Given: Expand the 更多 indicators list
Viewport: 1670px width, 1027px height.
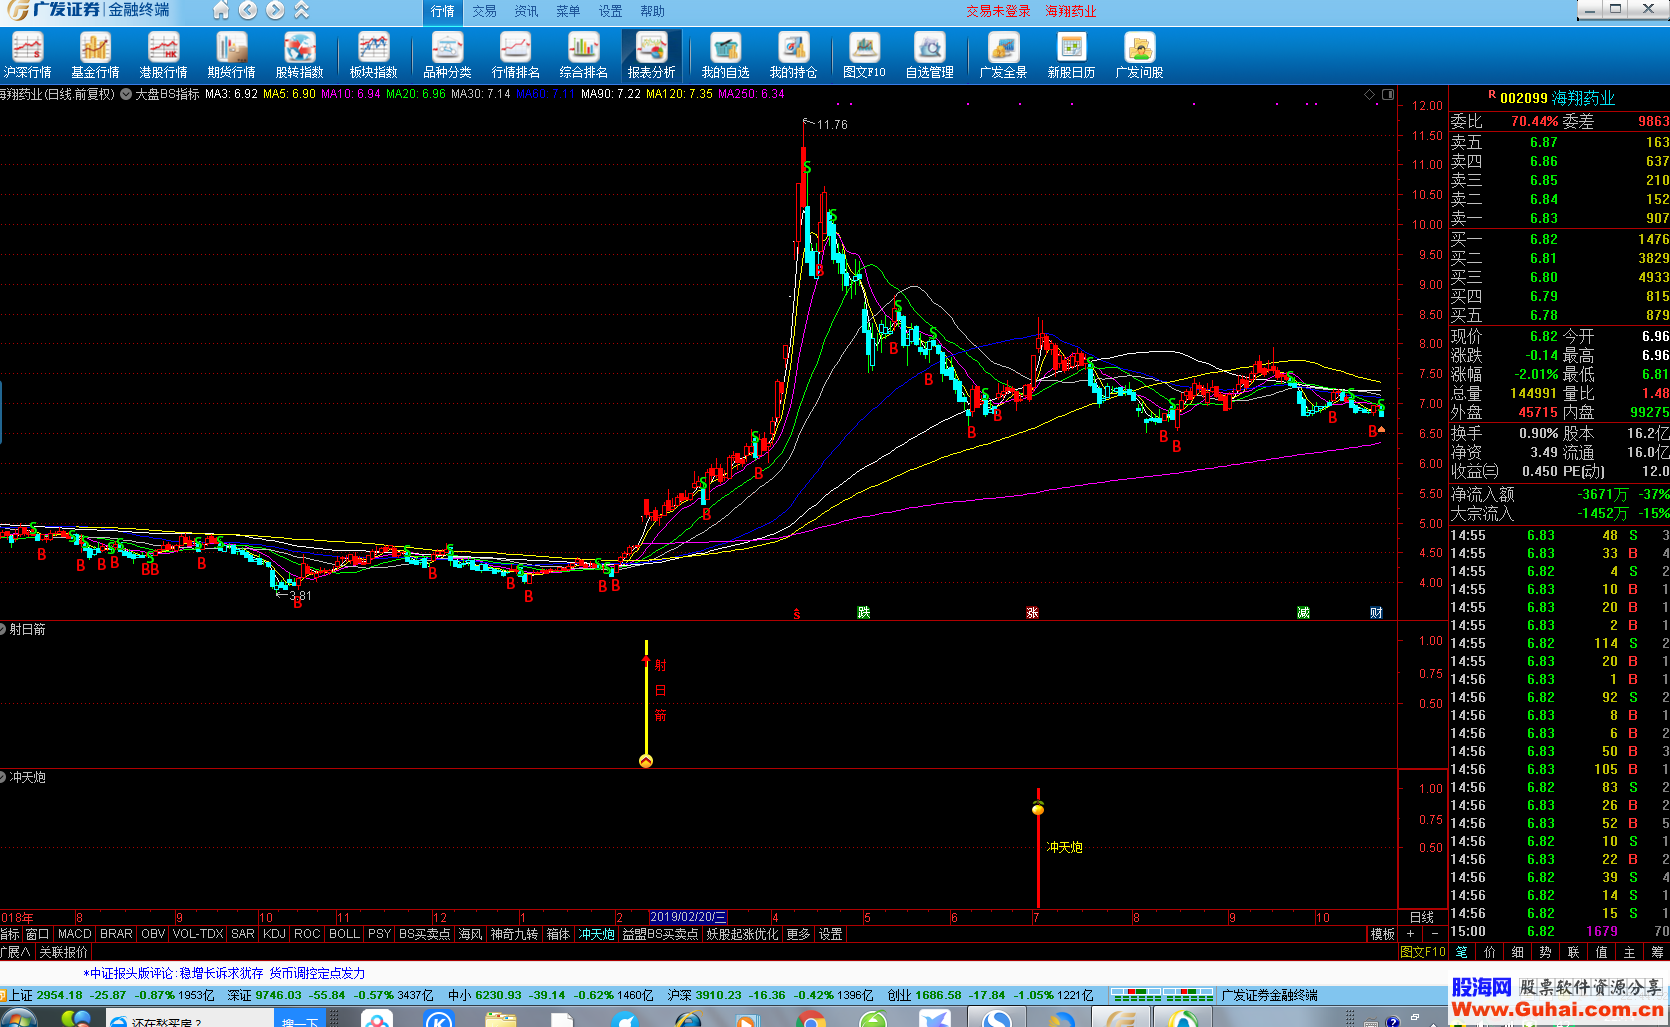Looking at the screenshot, I should point(798,934).
